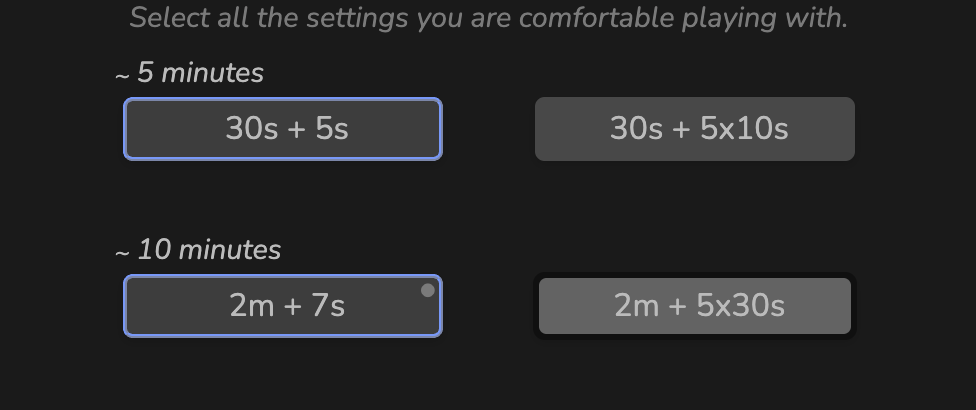
Task: Unselect the highlighted 2m + 7s button
Action: click(283, 306)
